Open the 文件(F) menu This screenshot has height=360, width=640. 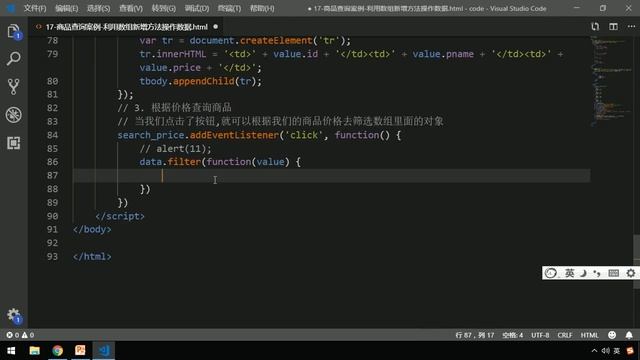(35, 8)
